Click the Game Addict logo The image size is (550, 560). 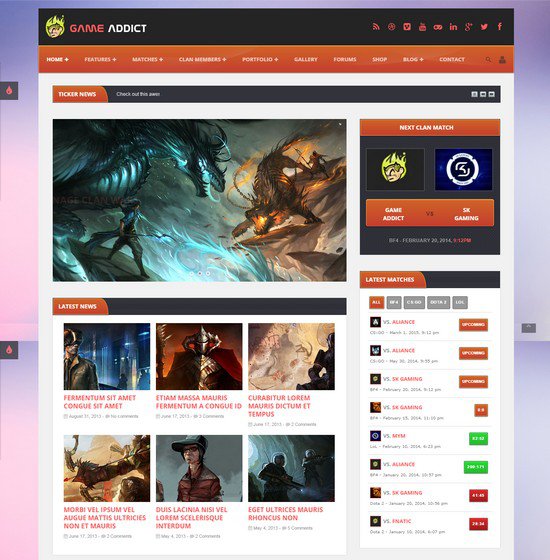click(x=96, y=27)
